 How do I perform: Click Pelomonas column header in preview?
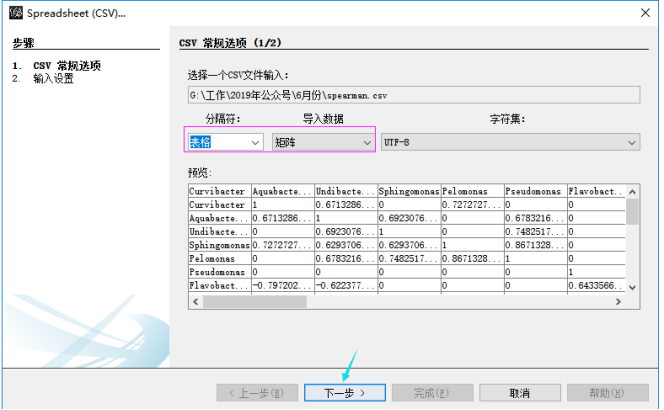click(473, 191)
